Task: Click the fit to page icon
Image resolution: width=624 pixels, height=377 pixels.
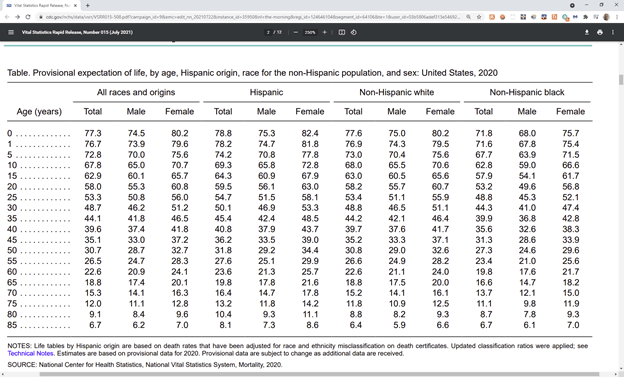Action: [x=341, y=32]
